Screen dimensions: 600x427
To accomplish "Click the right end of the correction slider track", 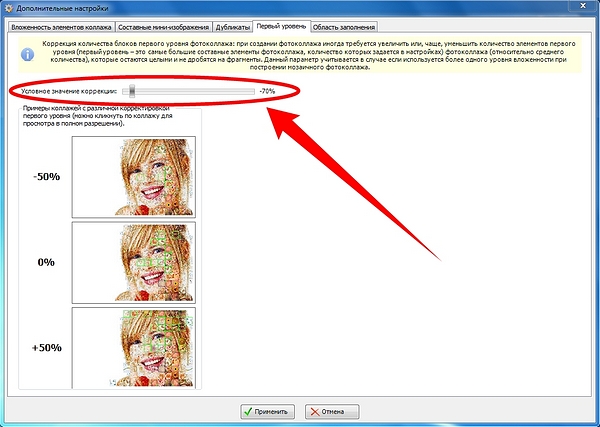I will point(252,91).
